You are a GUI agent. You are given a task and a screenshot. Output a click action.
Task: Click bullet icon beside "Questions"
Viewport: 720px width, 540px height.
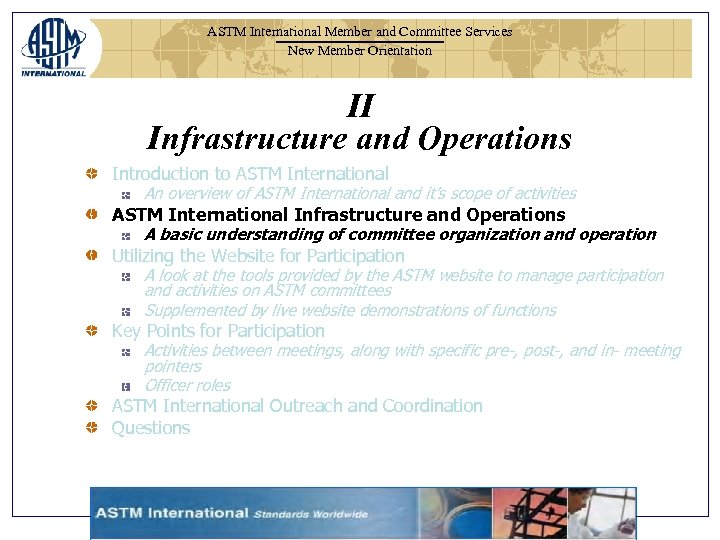92,428
